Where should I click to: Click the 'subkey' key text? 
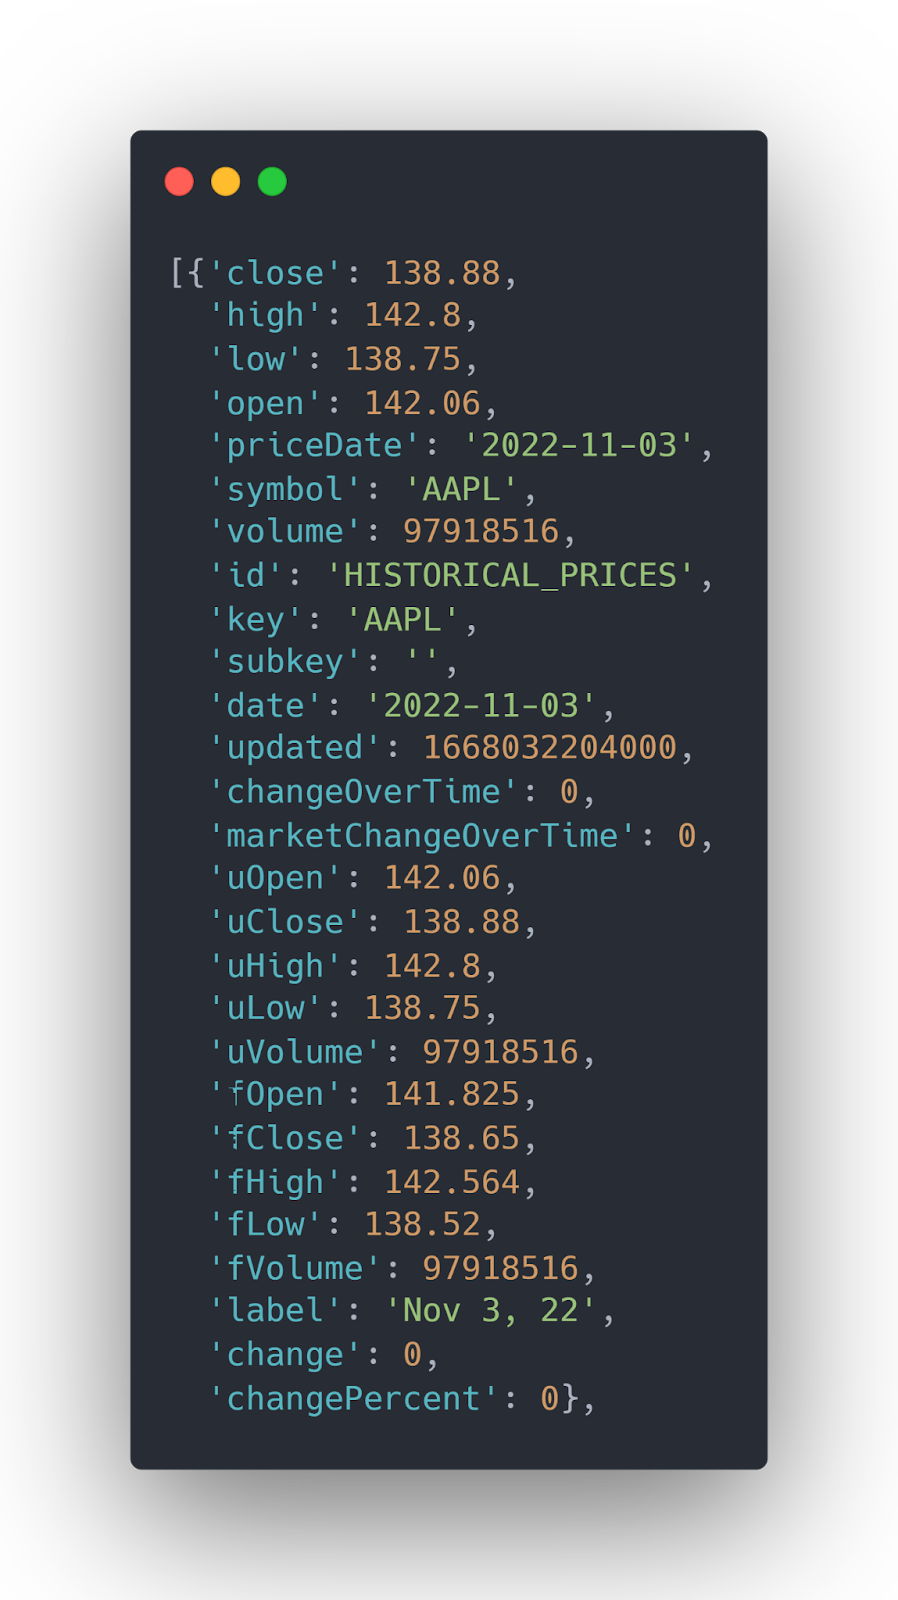point(285,662)
